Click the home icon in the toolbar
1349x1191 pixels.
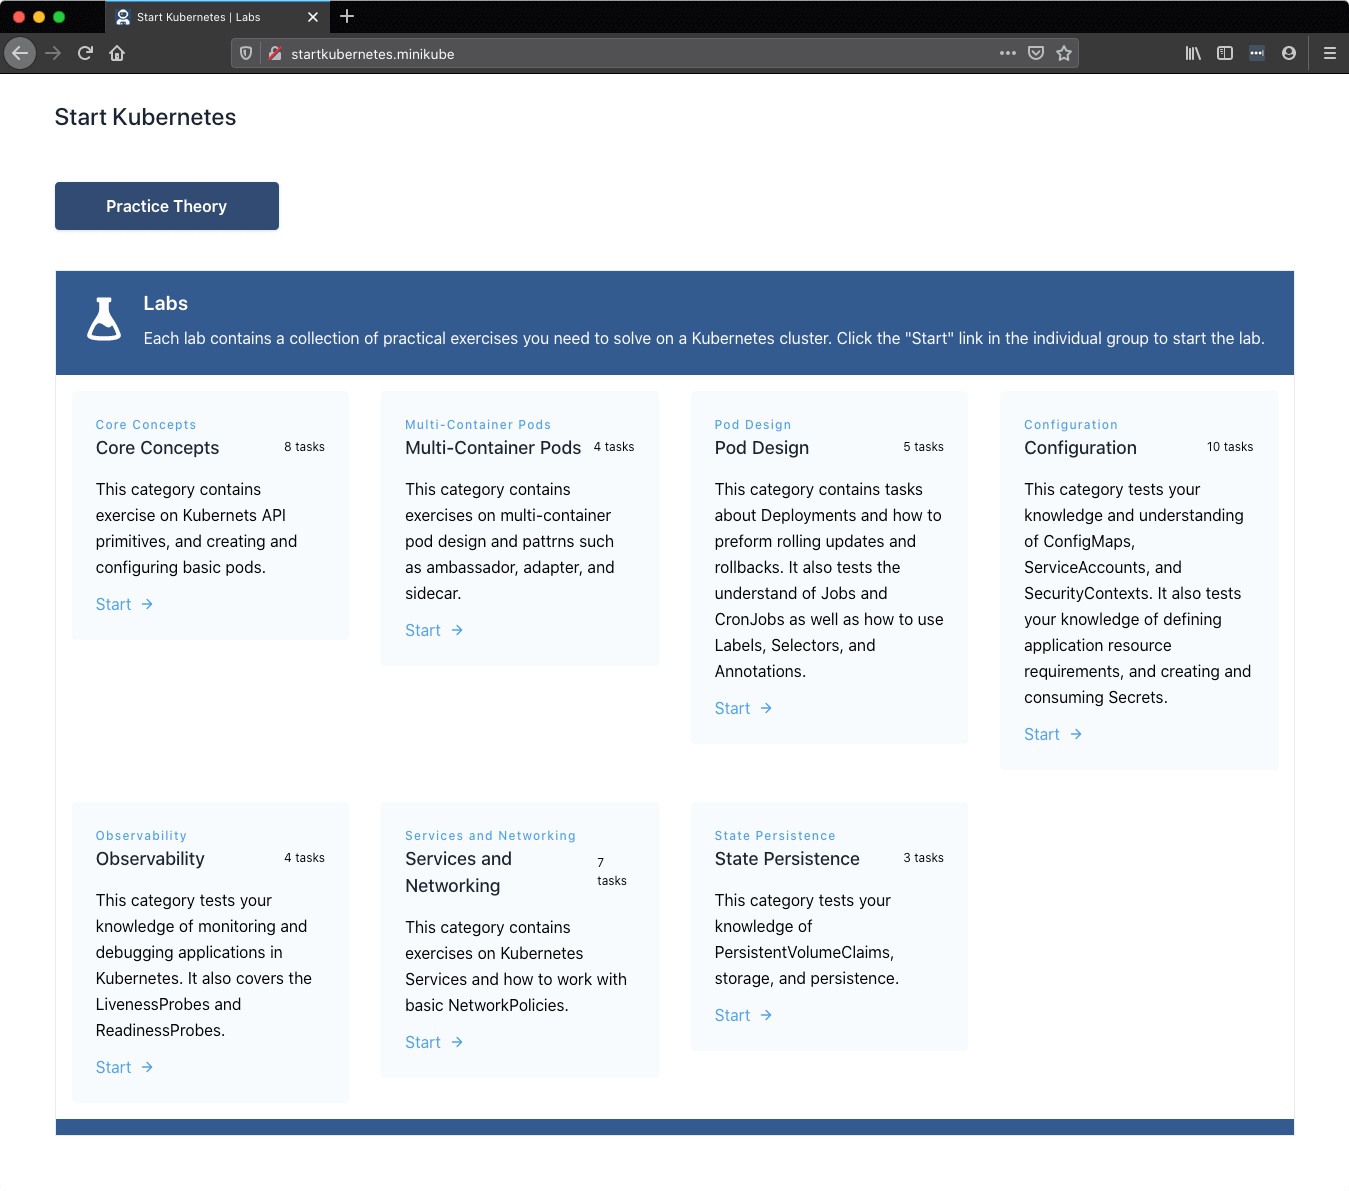[117, 53]
